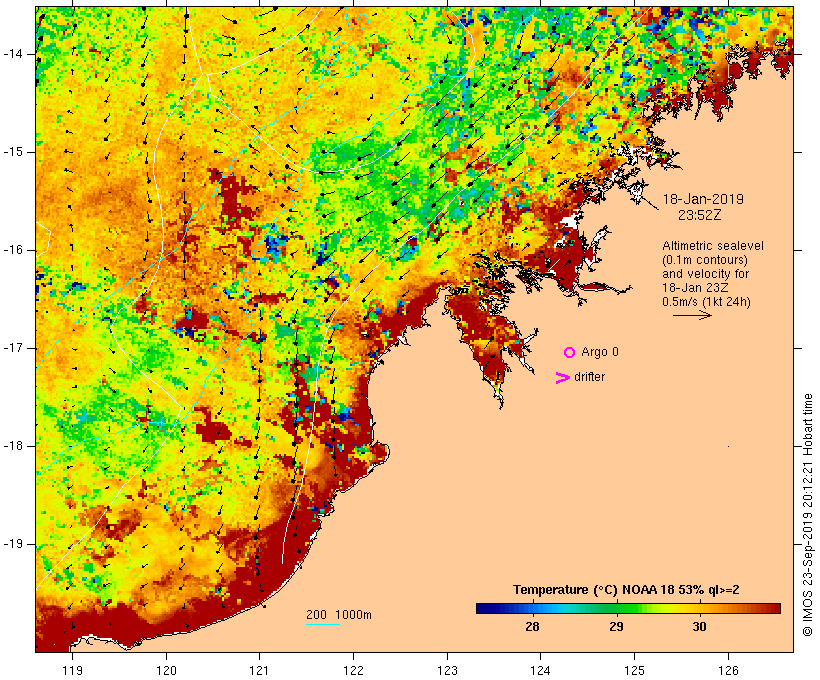Click the '200 1000m' depth contour label
This screenshot has width=820, height=680.
tap(339, 615)
